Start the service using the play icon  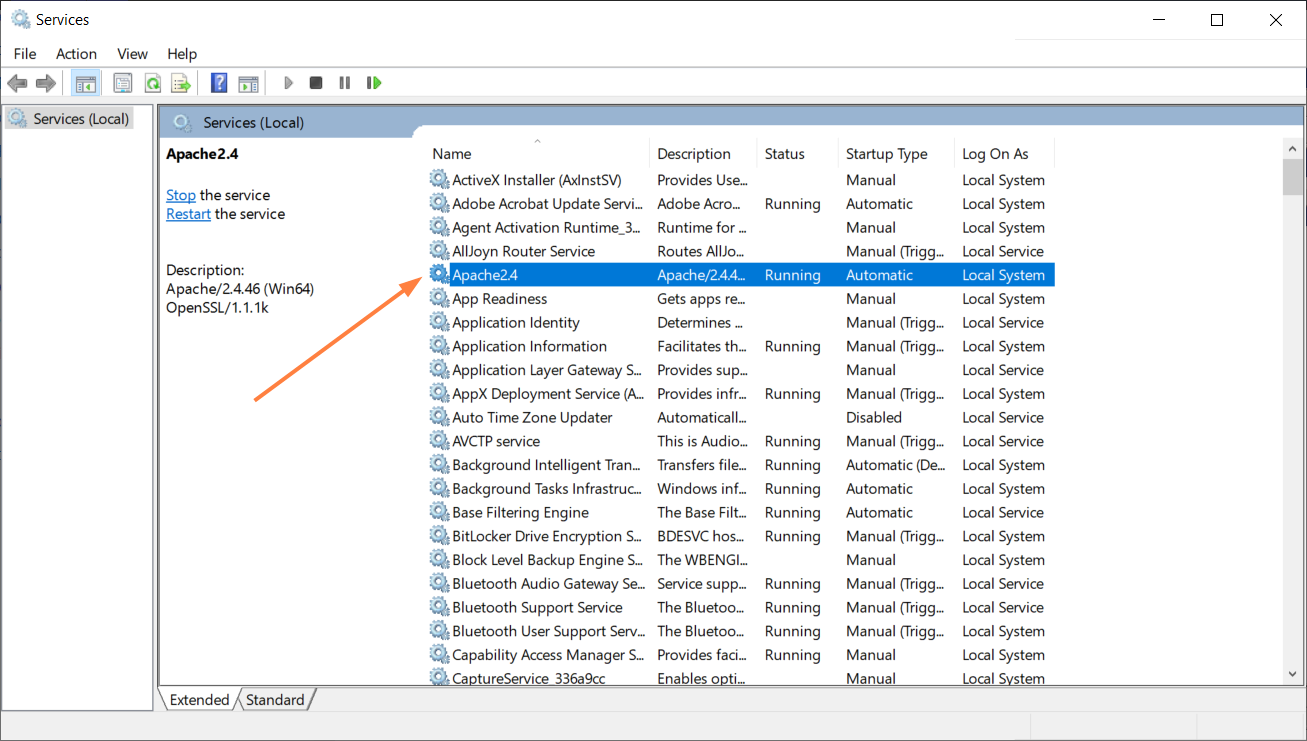(288, 82)
